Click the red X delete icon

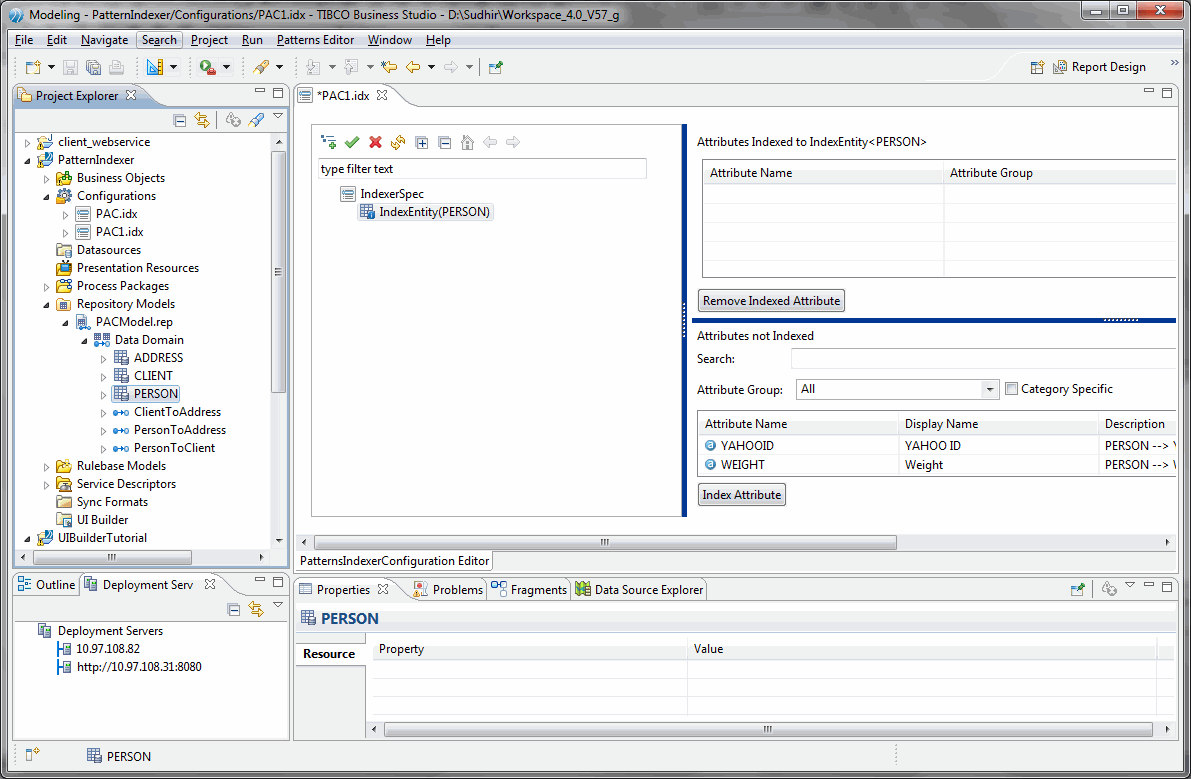point(375,142)
